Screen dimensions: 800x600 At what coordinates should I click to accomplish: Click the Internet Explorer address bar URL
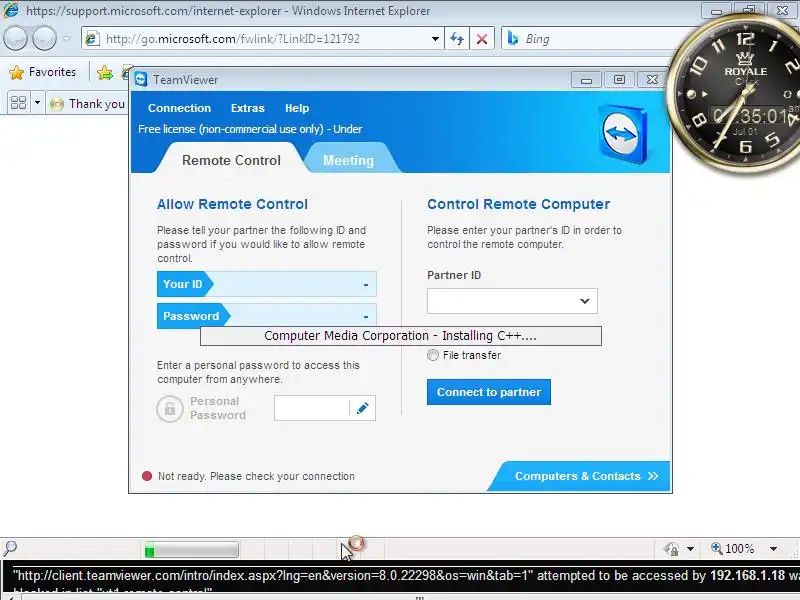(x=233, y=39)
